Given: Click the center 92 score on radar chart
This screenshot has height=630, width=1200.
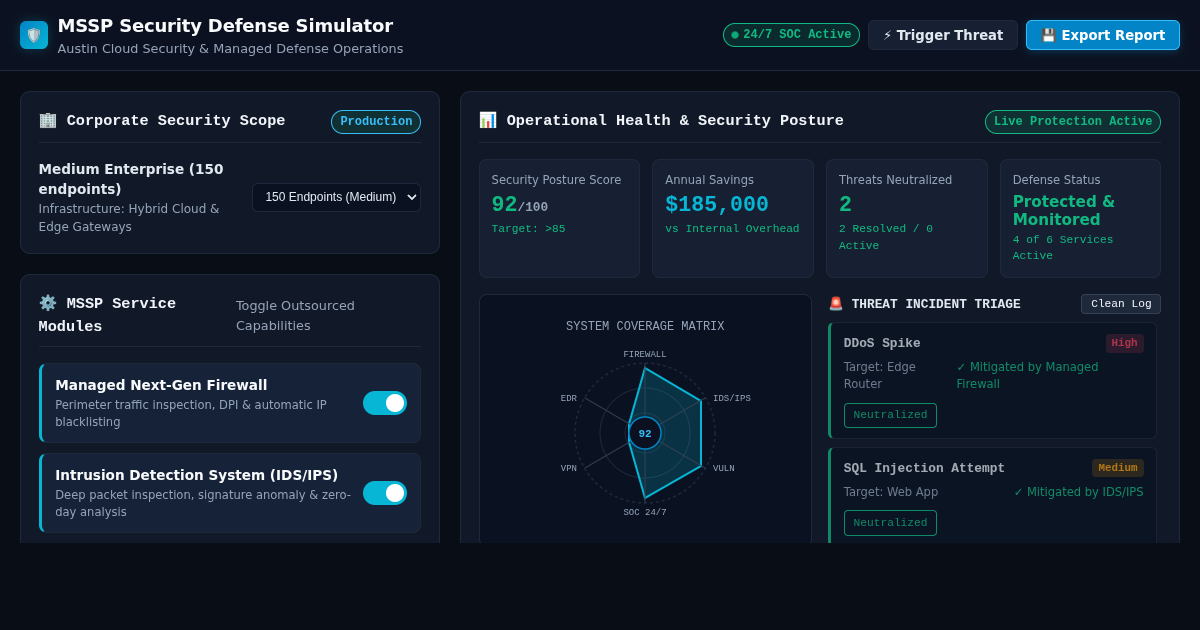Looking at the screenshot, I should [x=645, y=434].
